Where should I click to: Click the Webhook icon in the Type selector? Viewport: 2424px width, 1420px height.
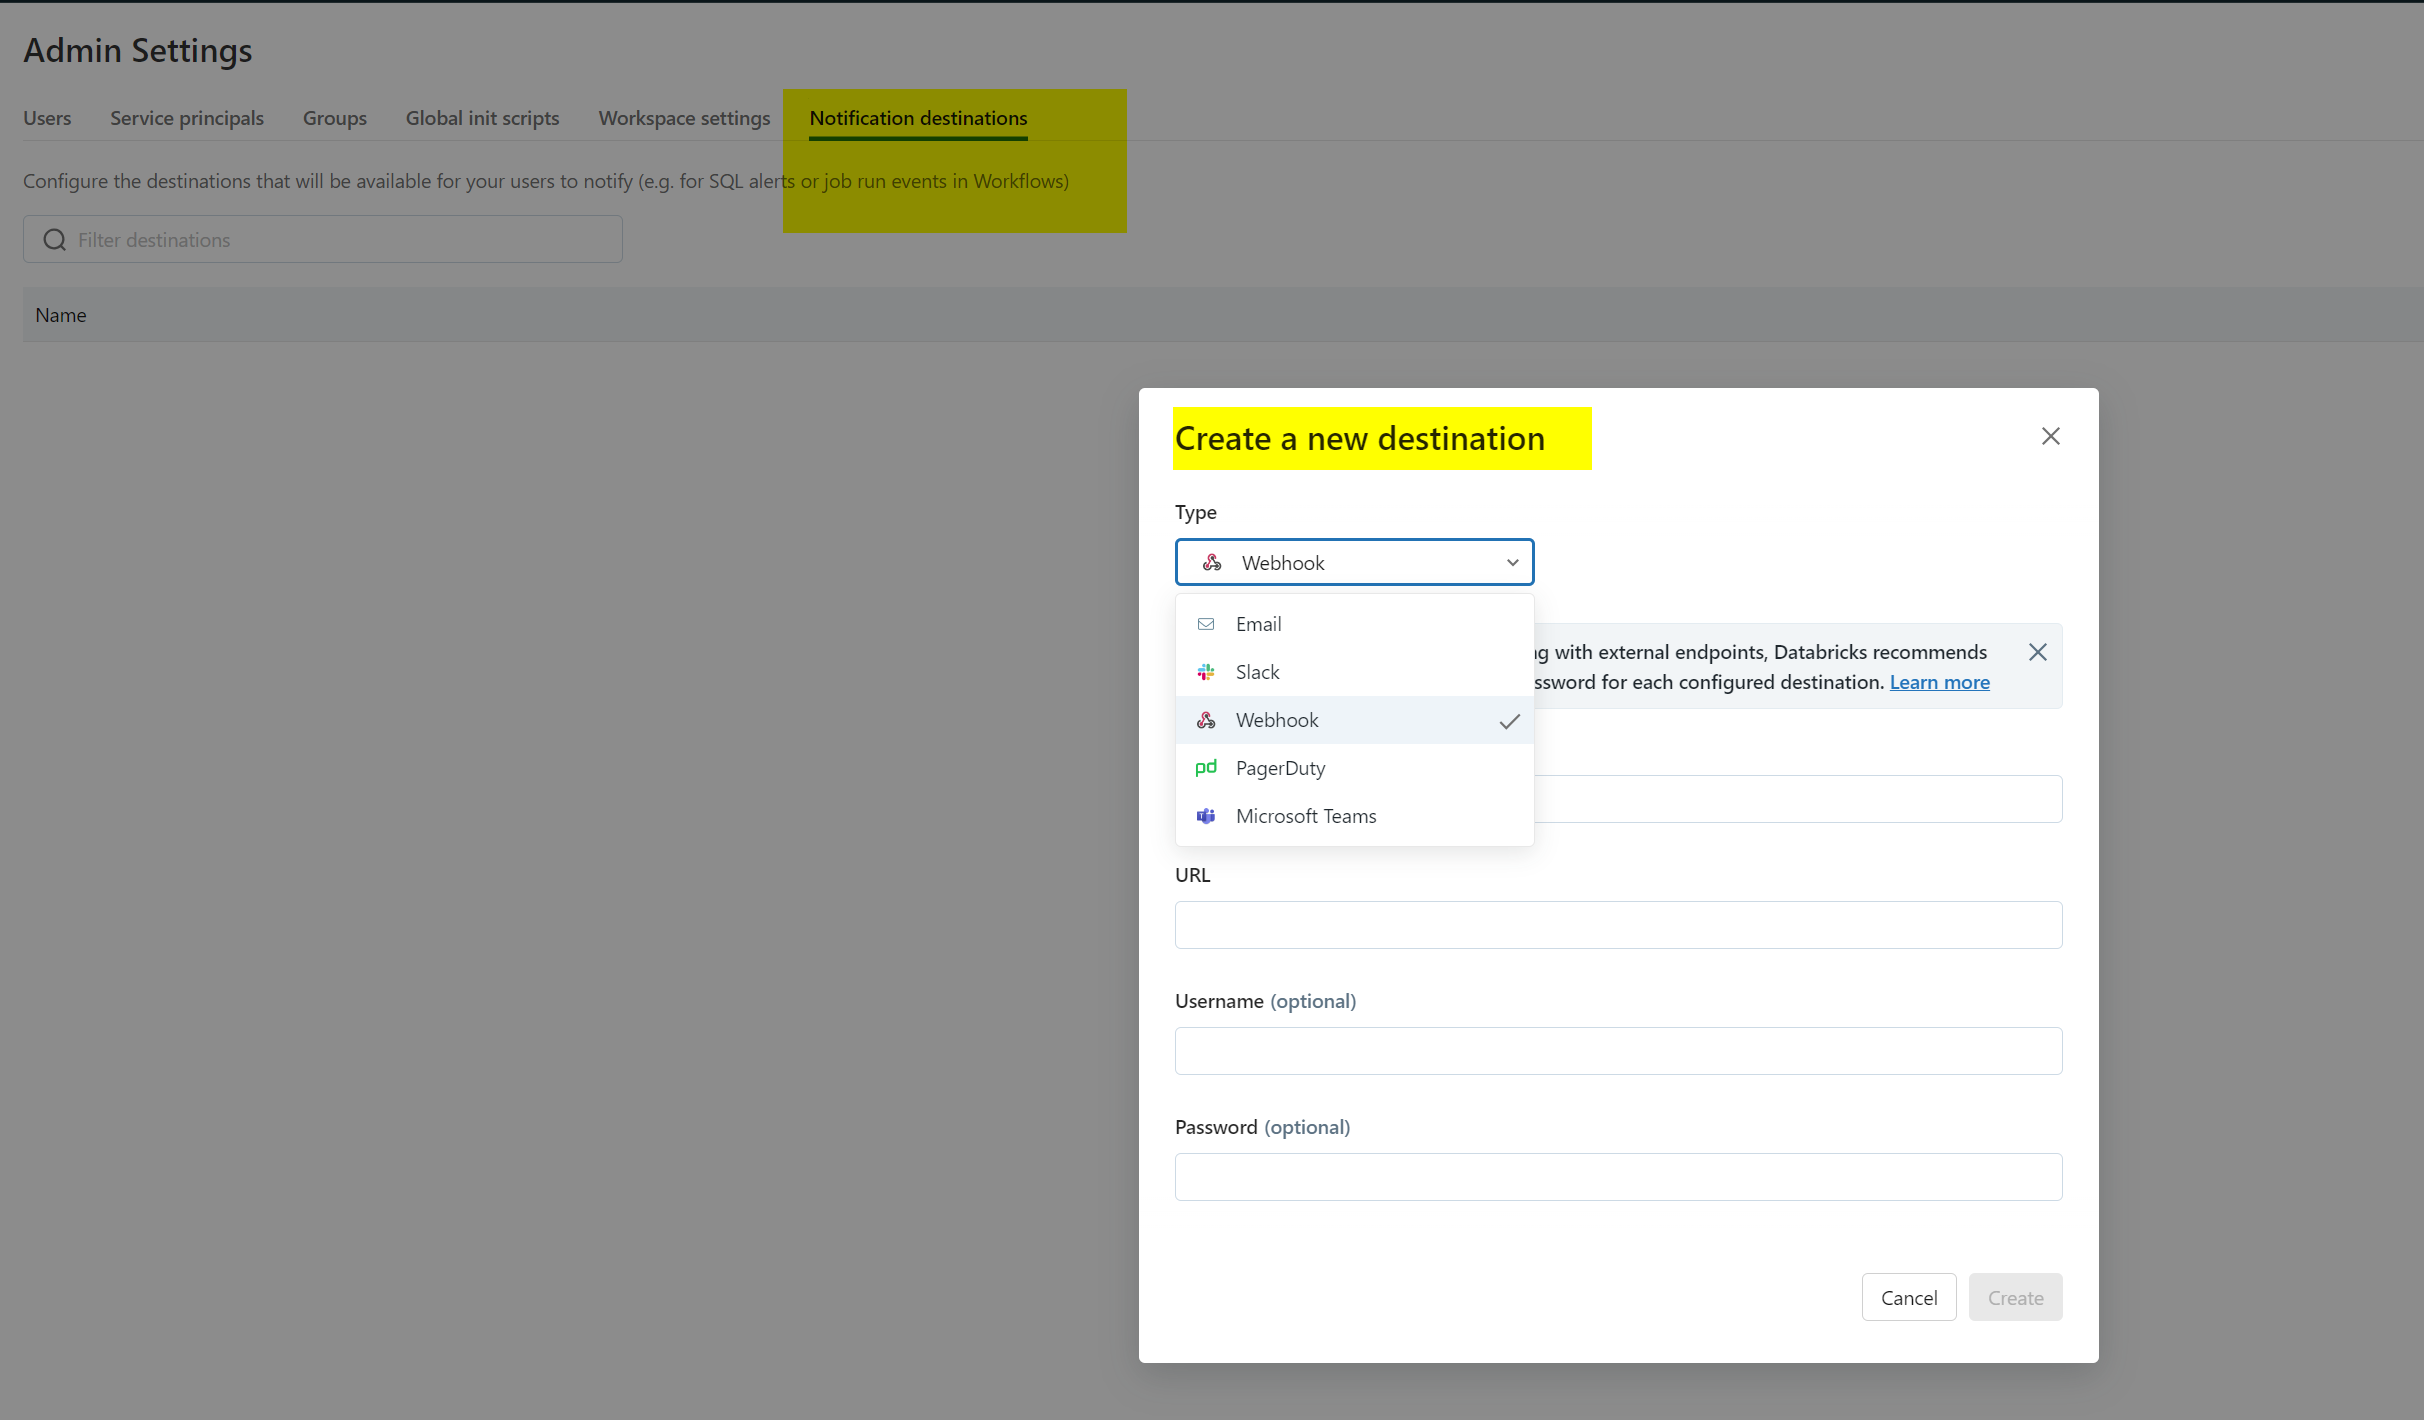pos(1211,562)
